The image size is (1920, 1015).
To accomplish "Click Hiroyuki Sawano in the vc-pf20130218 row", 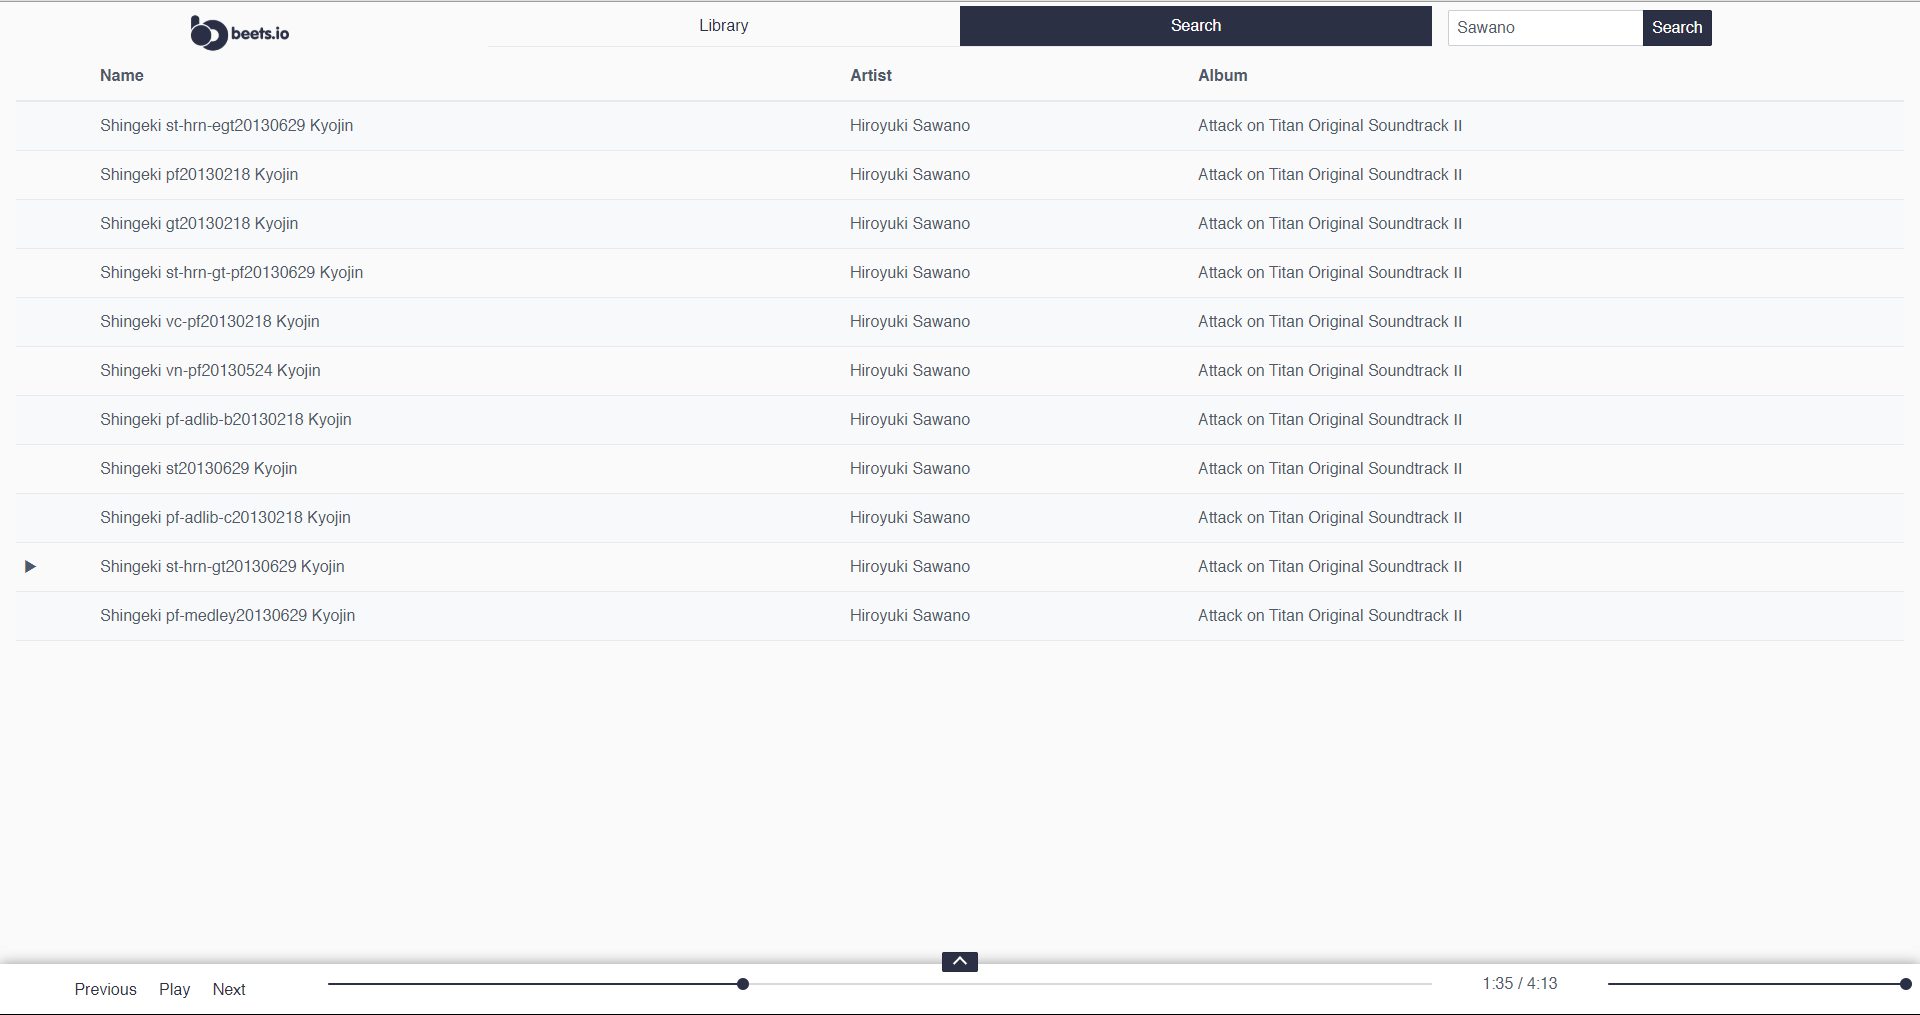I will (910, 322).
